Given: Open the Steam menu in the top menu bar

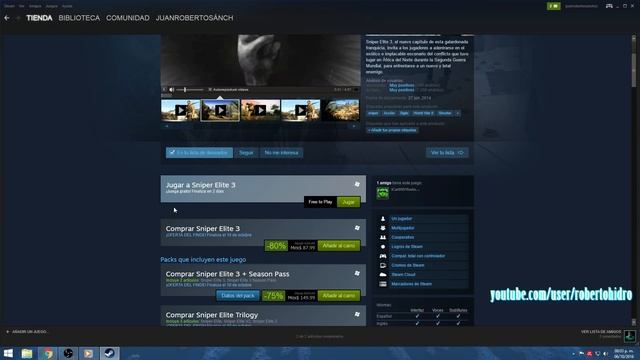Looking at the screenshot, I should tap(9, 6).
